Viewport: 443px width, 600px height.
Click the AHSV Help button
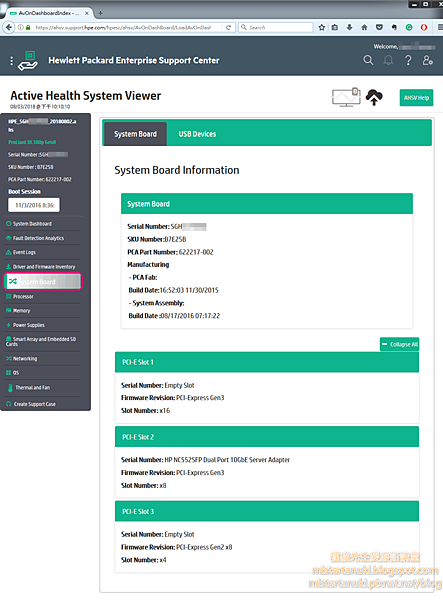click(416, 98)
